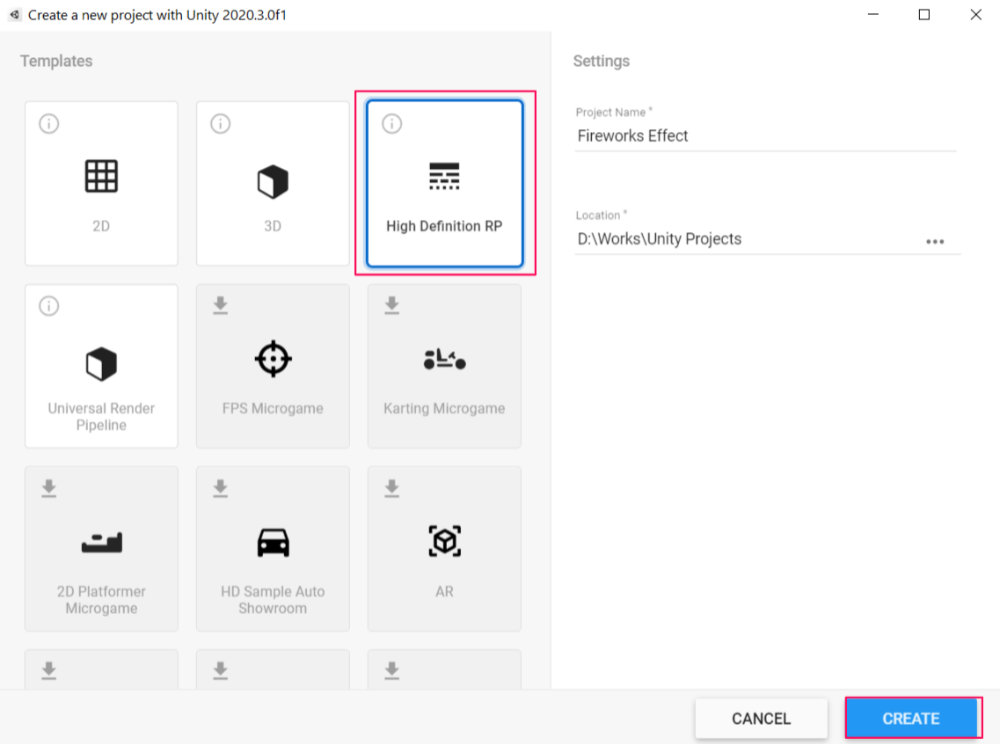Viewport: 1000px width, 744px height.
Task: Download the AR template
Action: pos(392,488)
